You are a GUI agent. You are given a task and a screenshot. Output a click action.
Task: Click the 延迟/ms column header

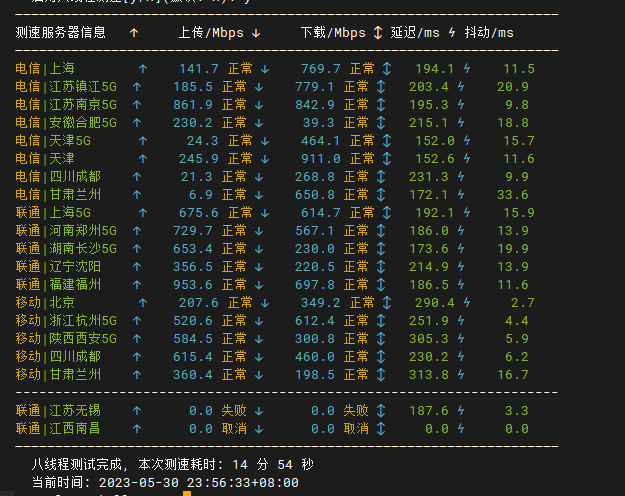pos(415,33)
